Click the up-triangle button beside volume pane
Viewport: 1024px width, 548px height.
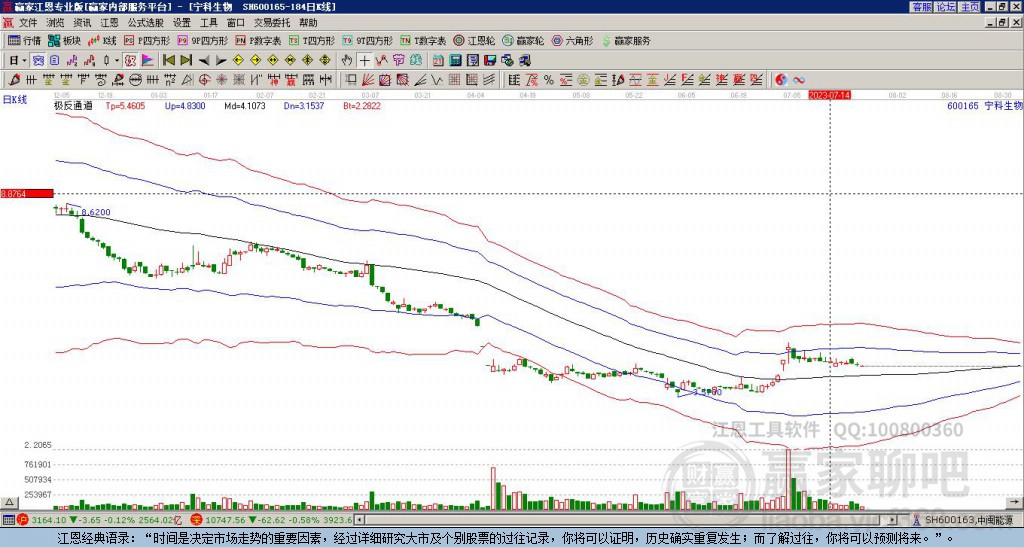8,502
